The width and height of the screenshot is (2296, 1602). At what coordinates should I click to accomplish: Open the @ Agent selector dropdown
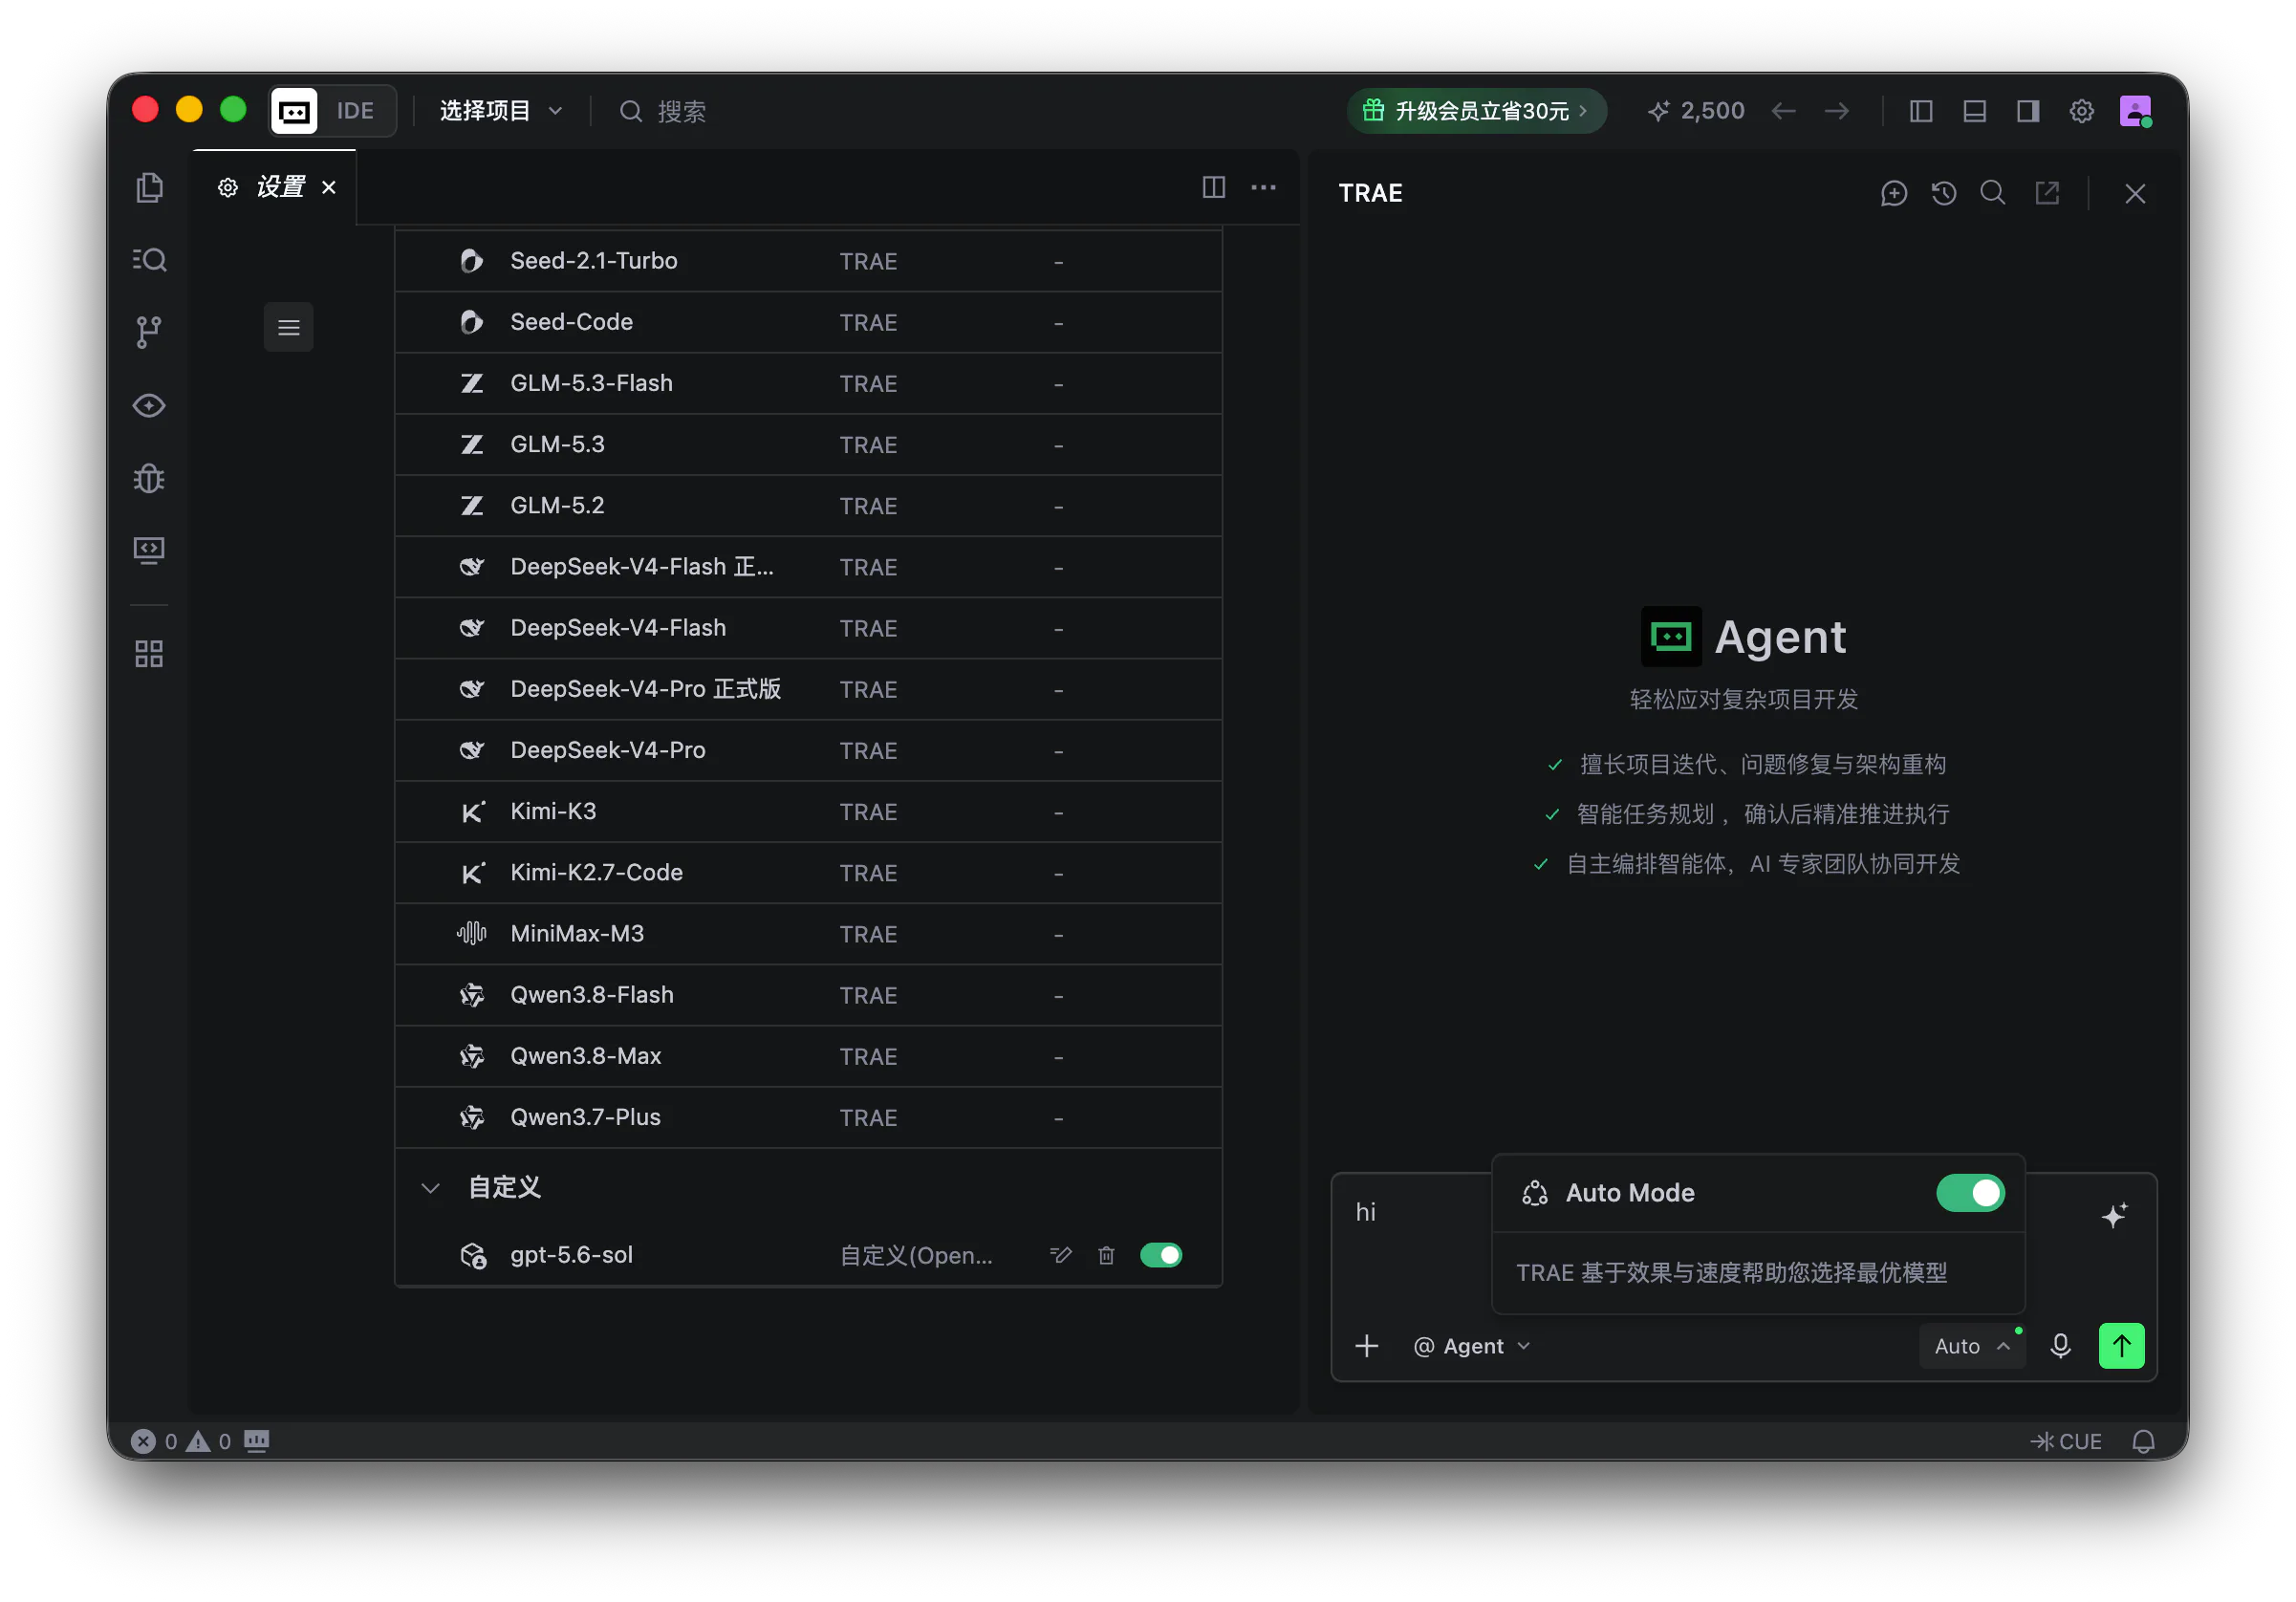tap(1471, 1346)
